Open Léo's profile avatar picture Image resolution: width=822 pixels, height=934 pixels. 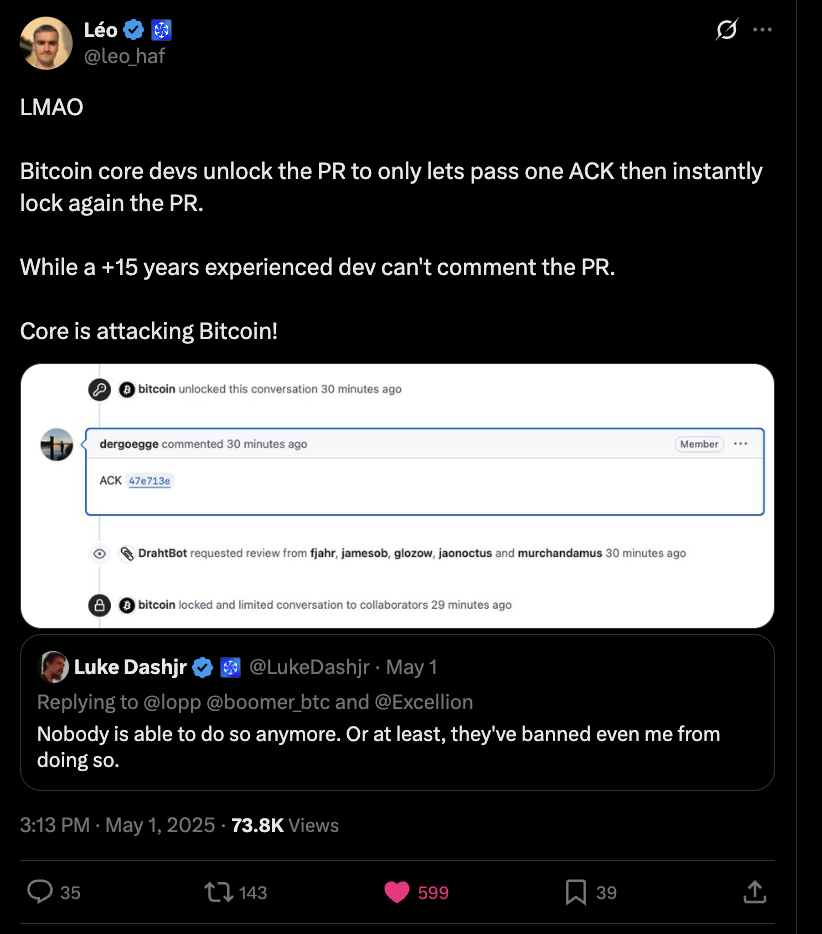tap(46, 43)
